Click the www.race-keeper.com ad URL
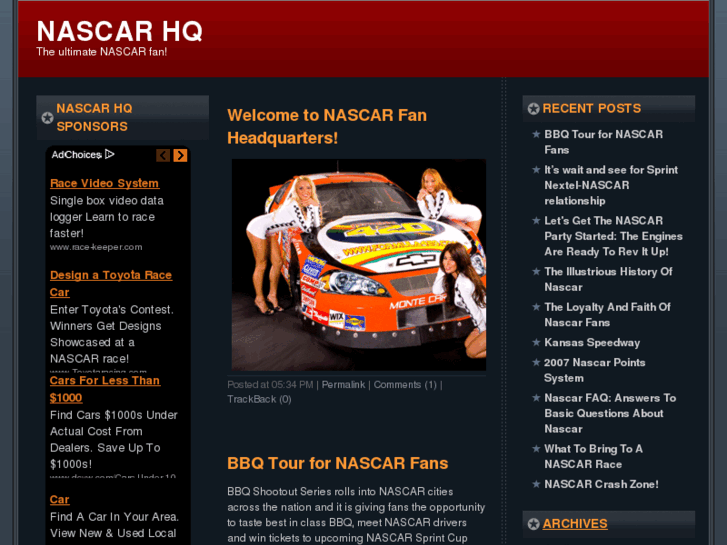The image size is (727, 545). [96, 247]
